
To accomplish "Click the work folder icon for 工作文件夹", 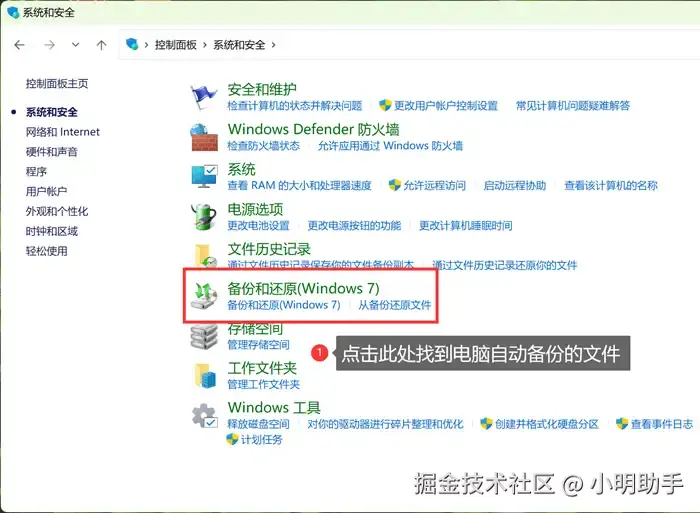I will 205,375.
